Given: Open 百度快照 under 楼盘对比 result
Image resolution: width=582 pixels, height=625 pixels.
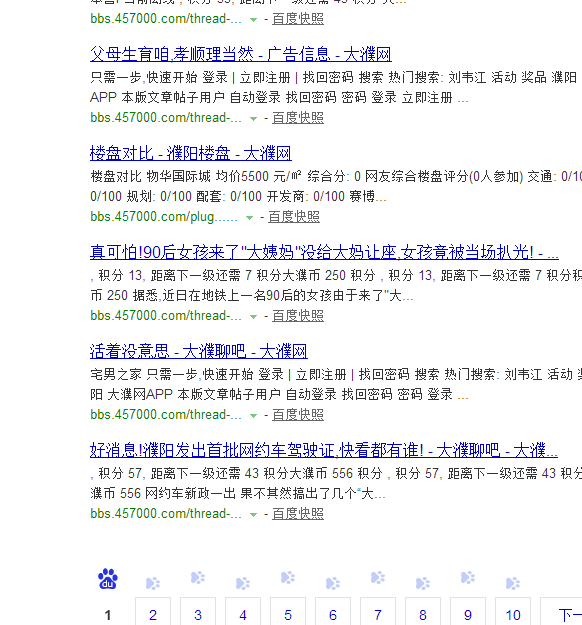Looking at the screenshot, I should point(294,216).
